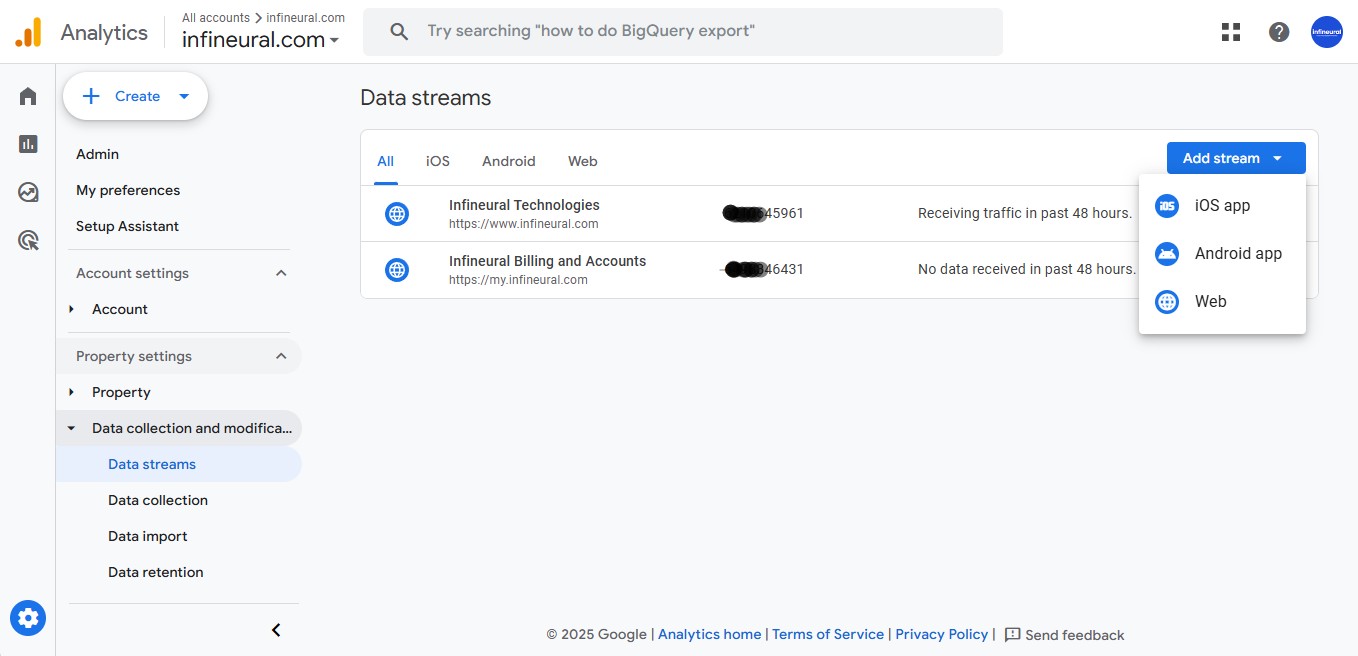This screenshot has width=1358, height=656.
Task: Expand the Property tree arrow
Action: 71,392
